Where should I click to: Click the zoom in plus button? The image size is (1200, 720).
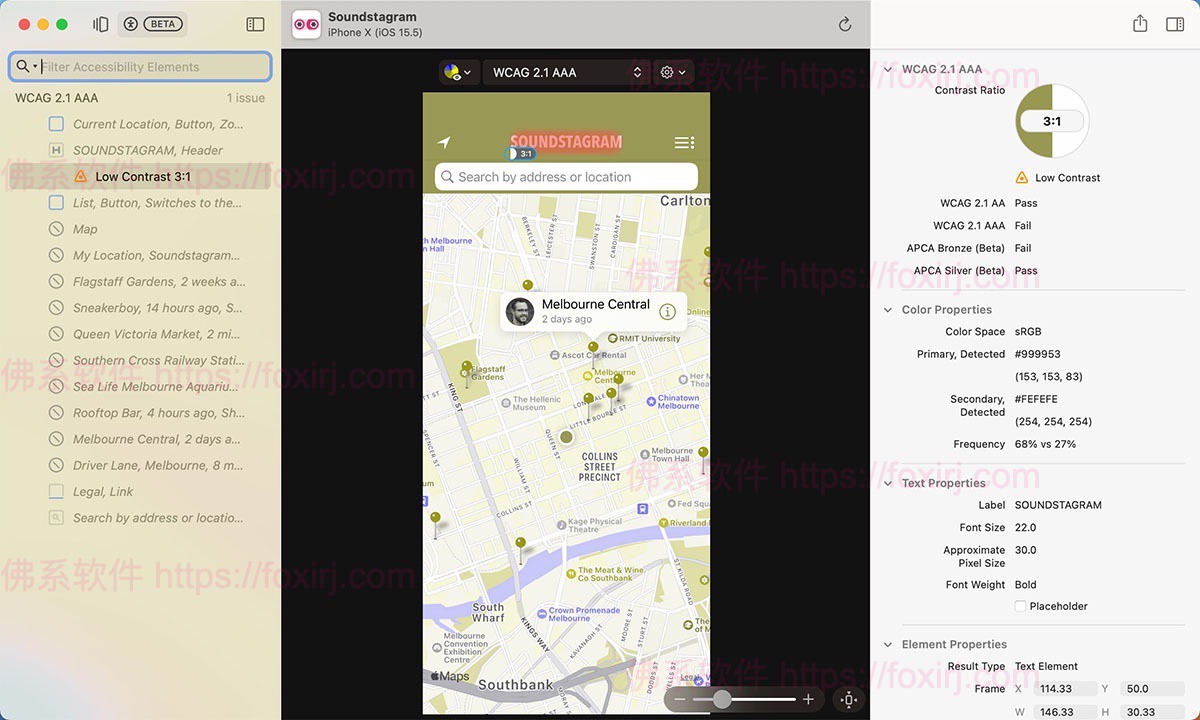tap(809, 700)
